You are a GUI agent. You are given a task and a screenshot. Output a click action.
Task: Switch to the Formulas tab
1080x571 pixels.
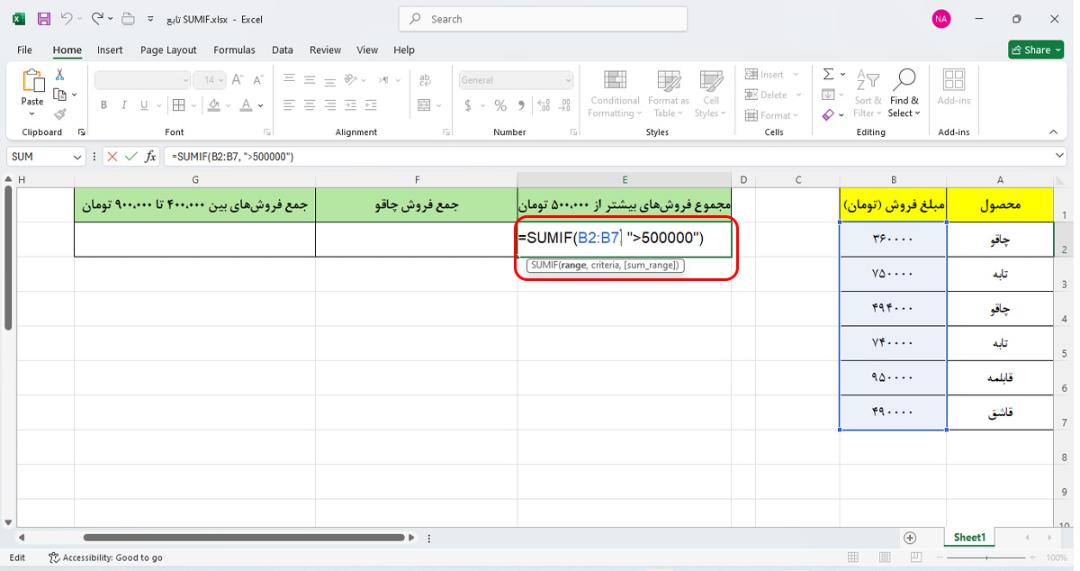pos(234,50)
